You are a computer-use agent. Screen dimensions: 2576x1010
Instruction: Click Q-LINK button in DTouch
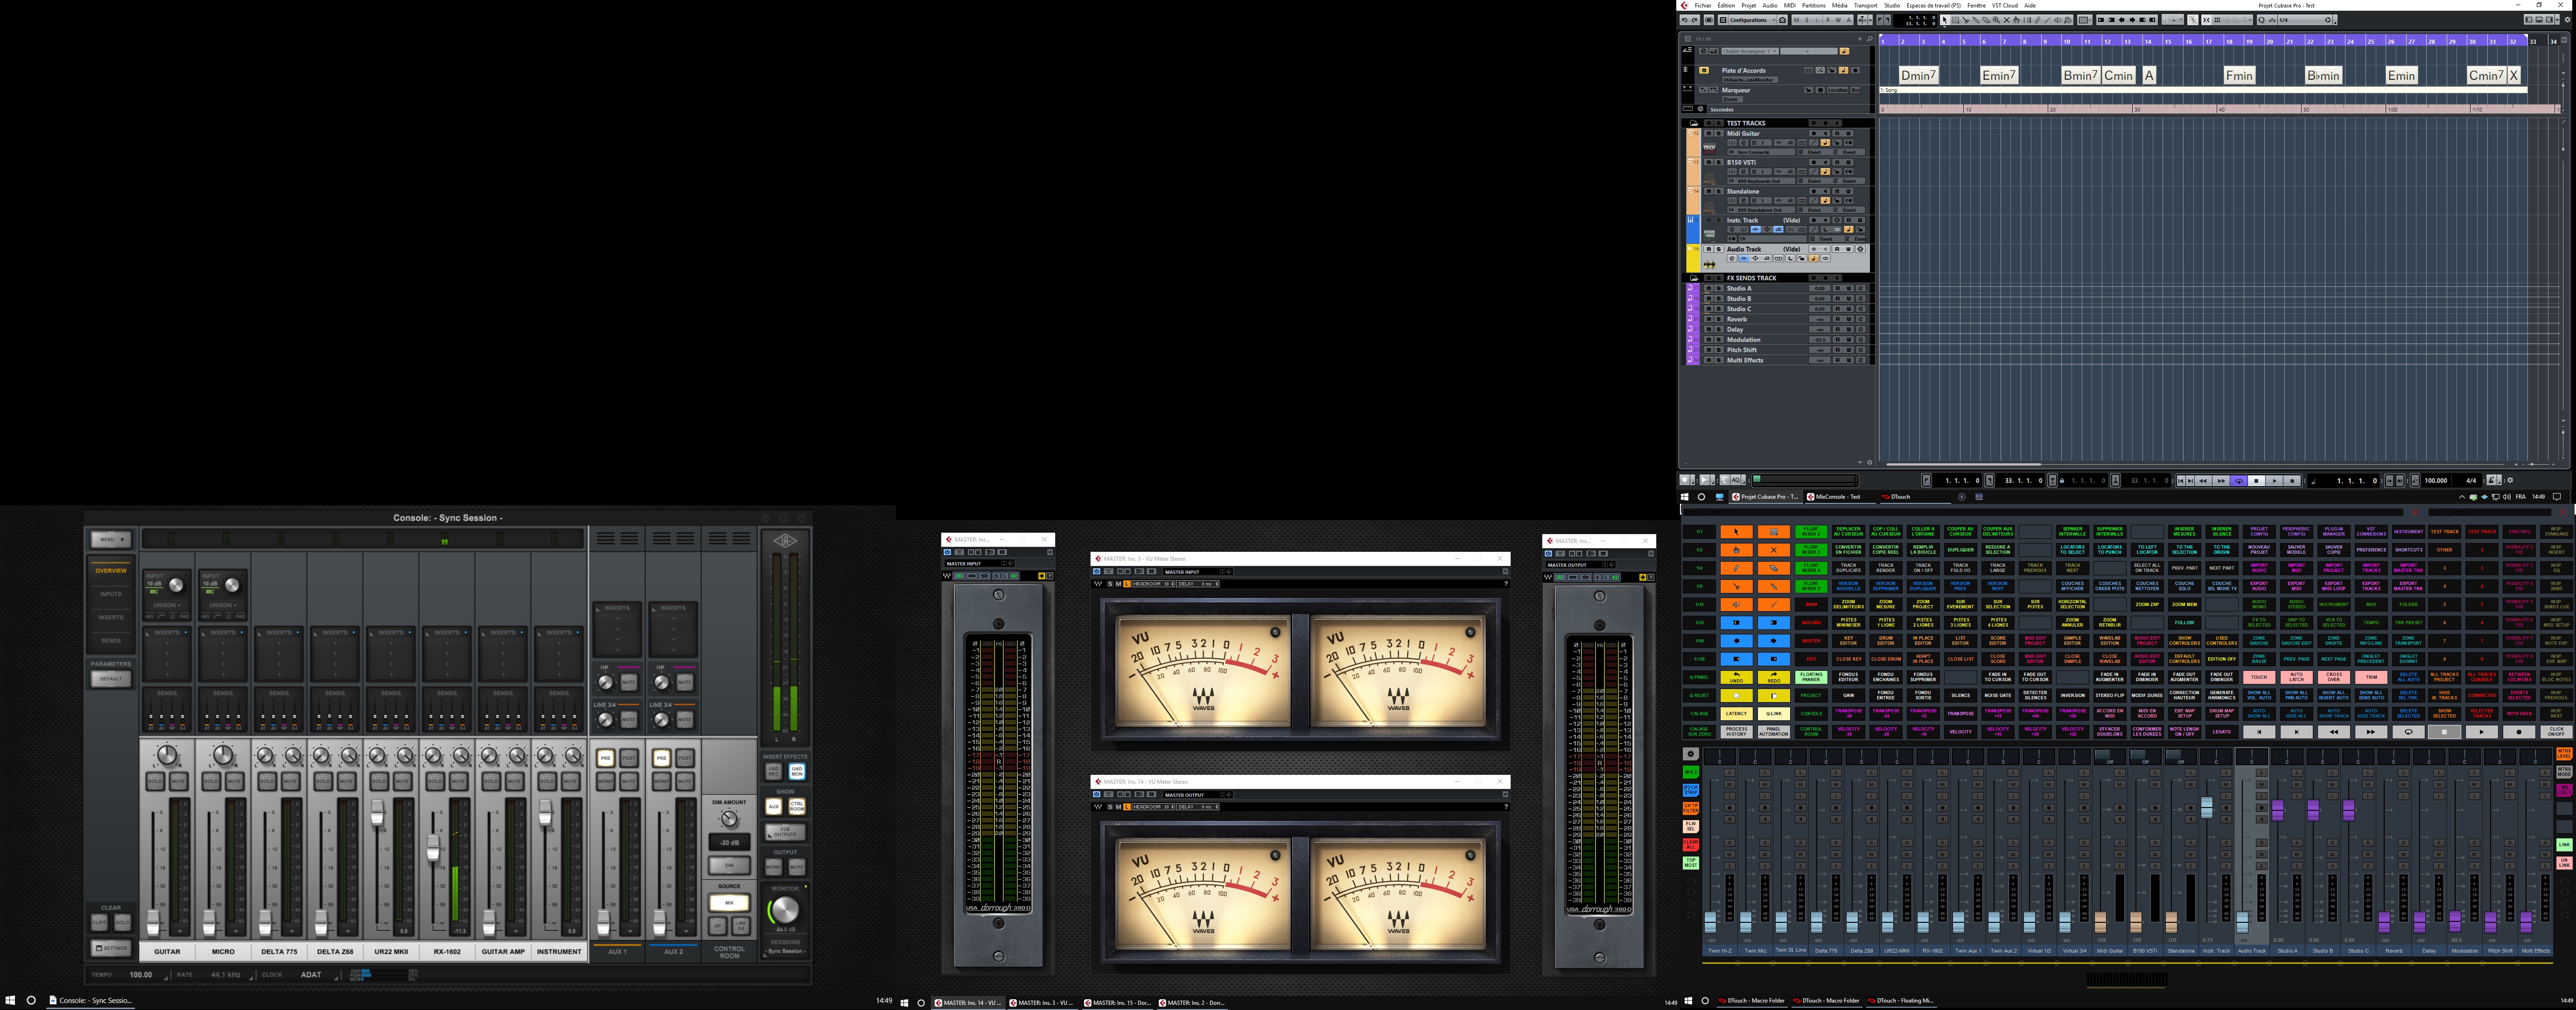[x=1774, y=714]
